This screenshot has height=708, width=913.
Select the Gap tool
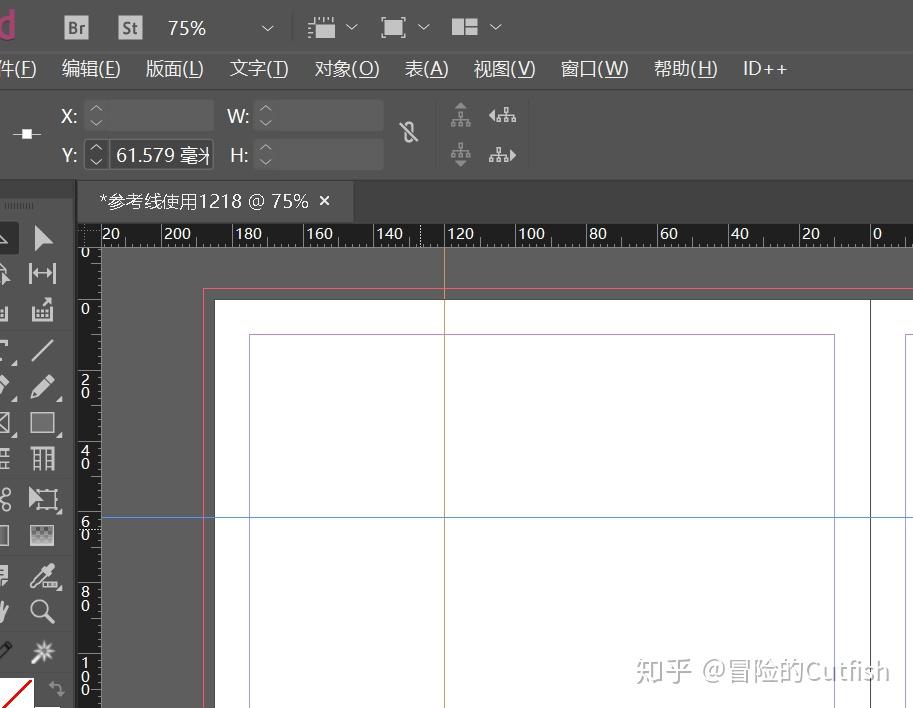[x=44, y=273]
